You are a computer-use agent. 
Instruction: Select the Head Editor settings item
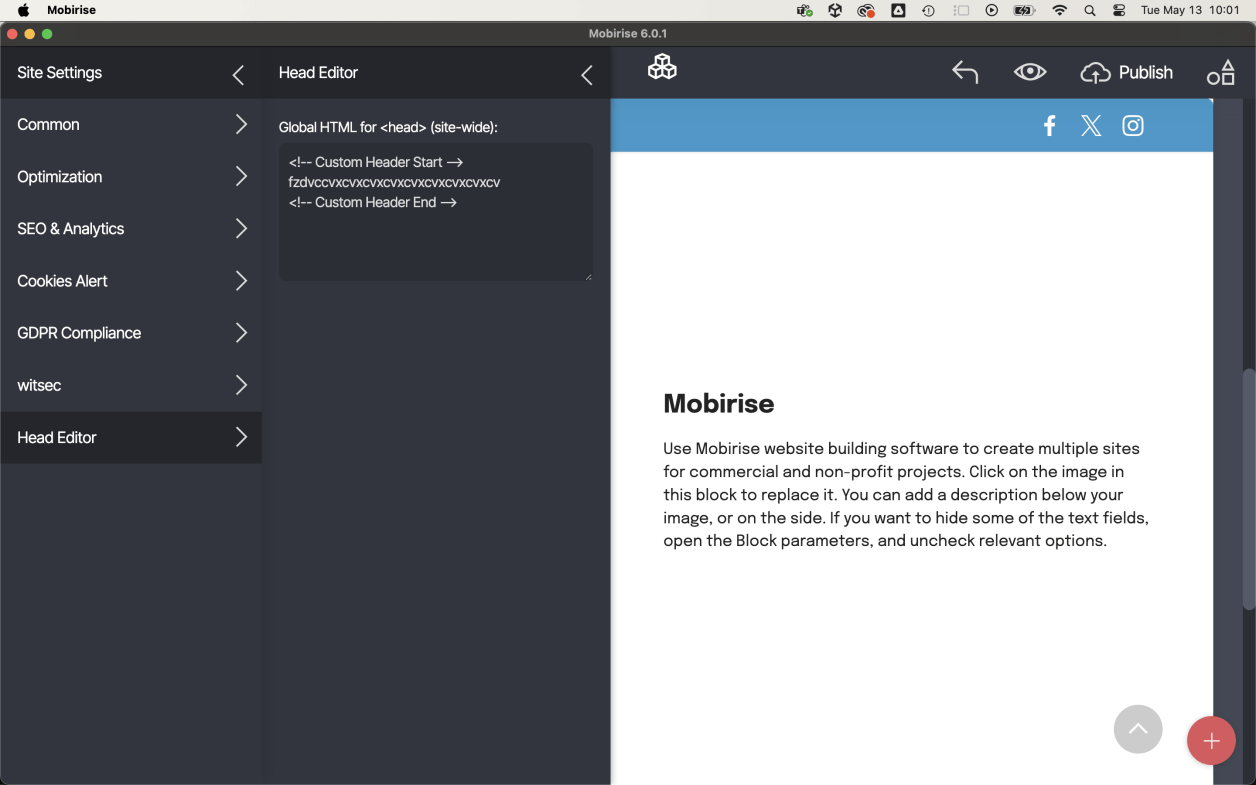[131, 437]
